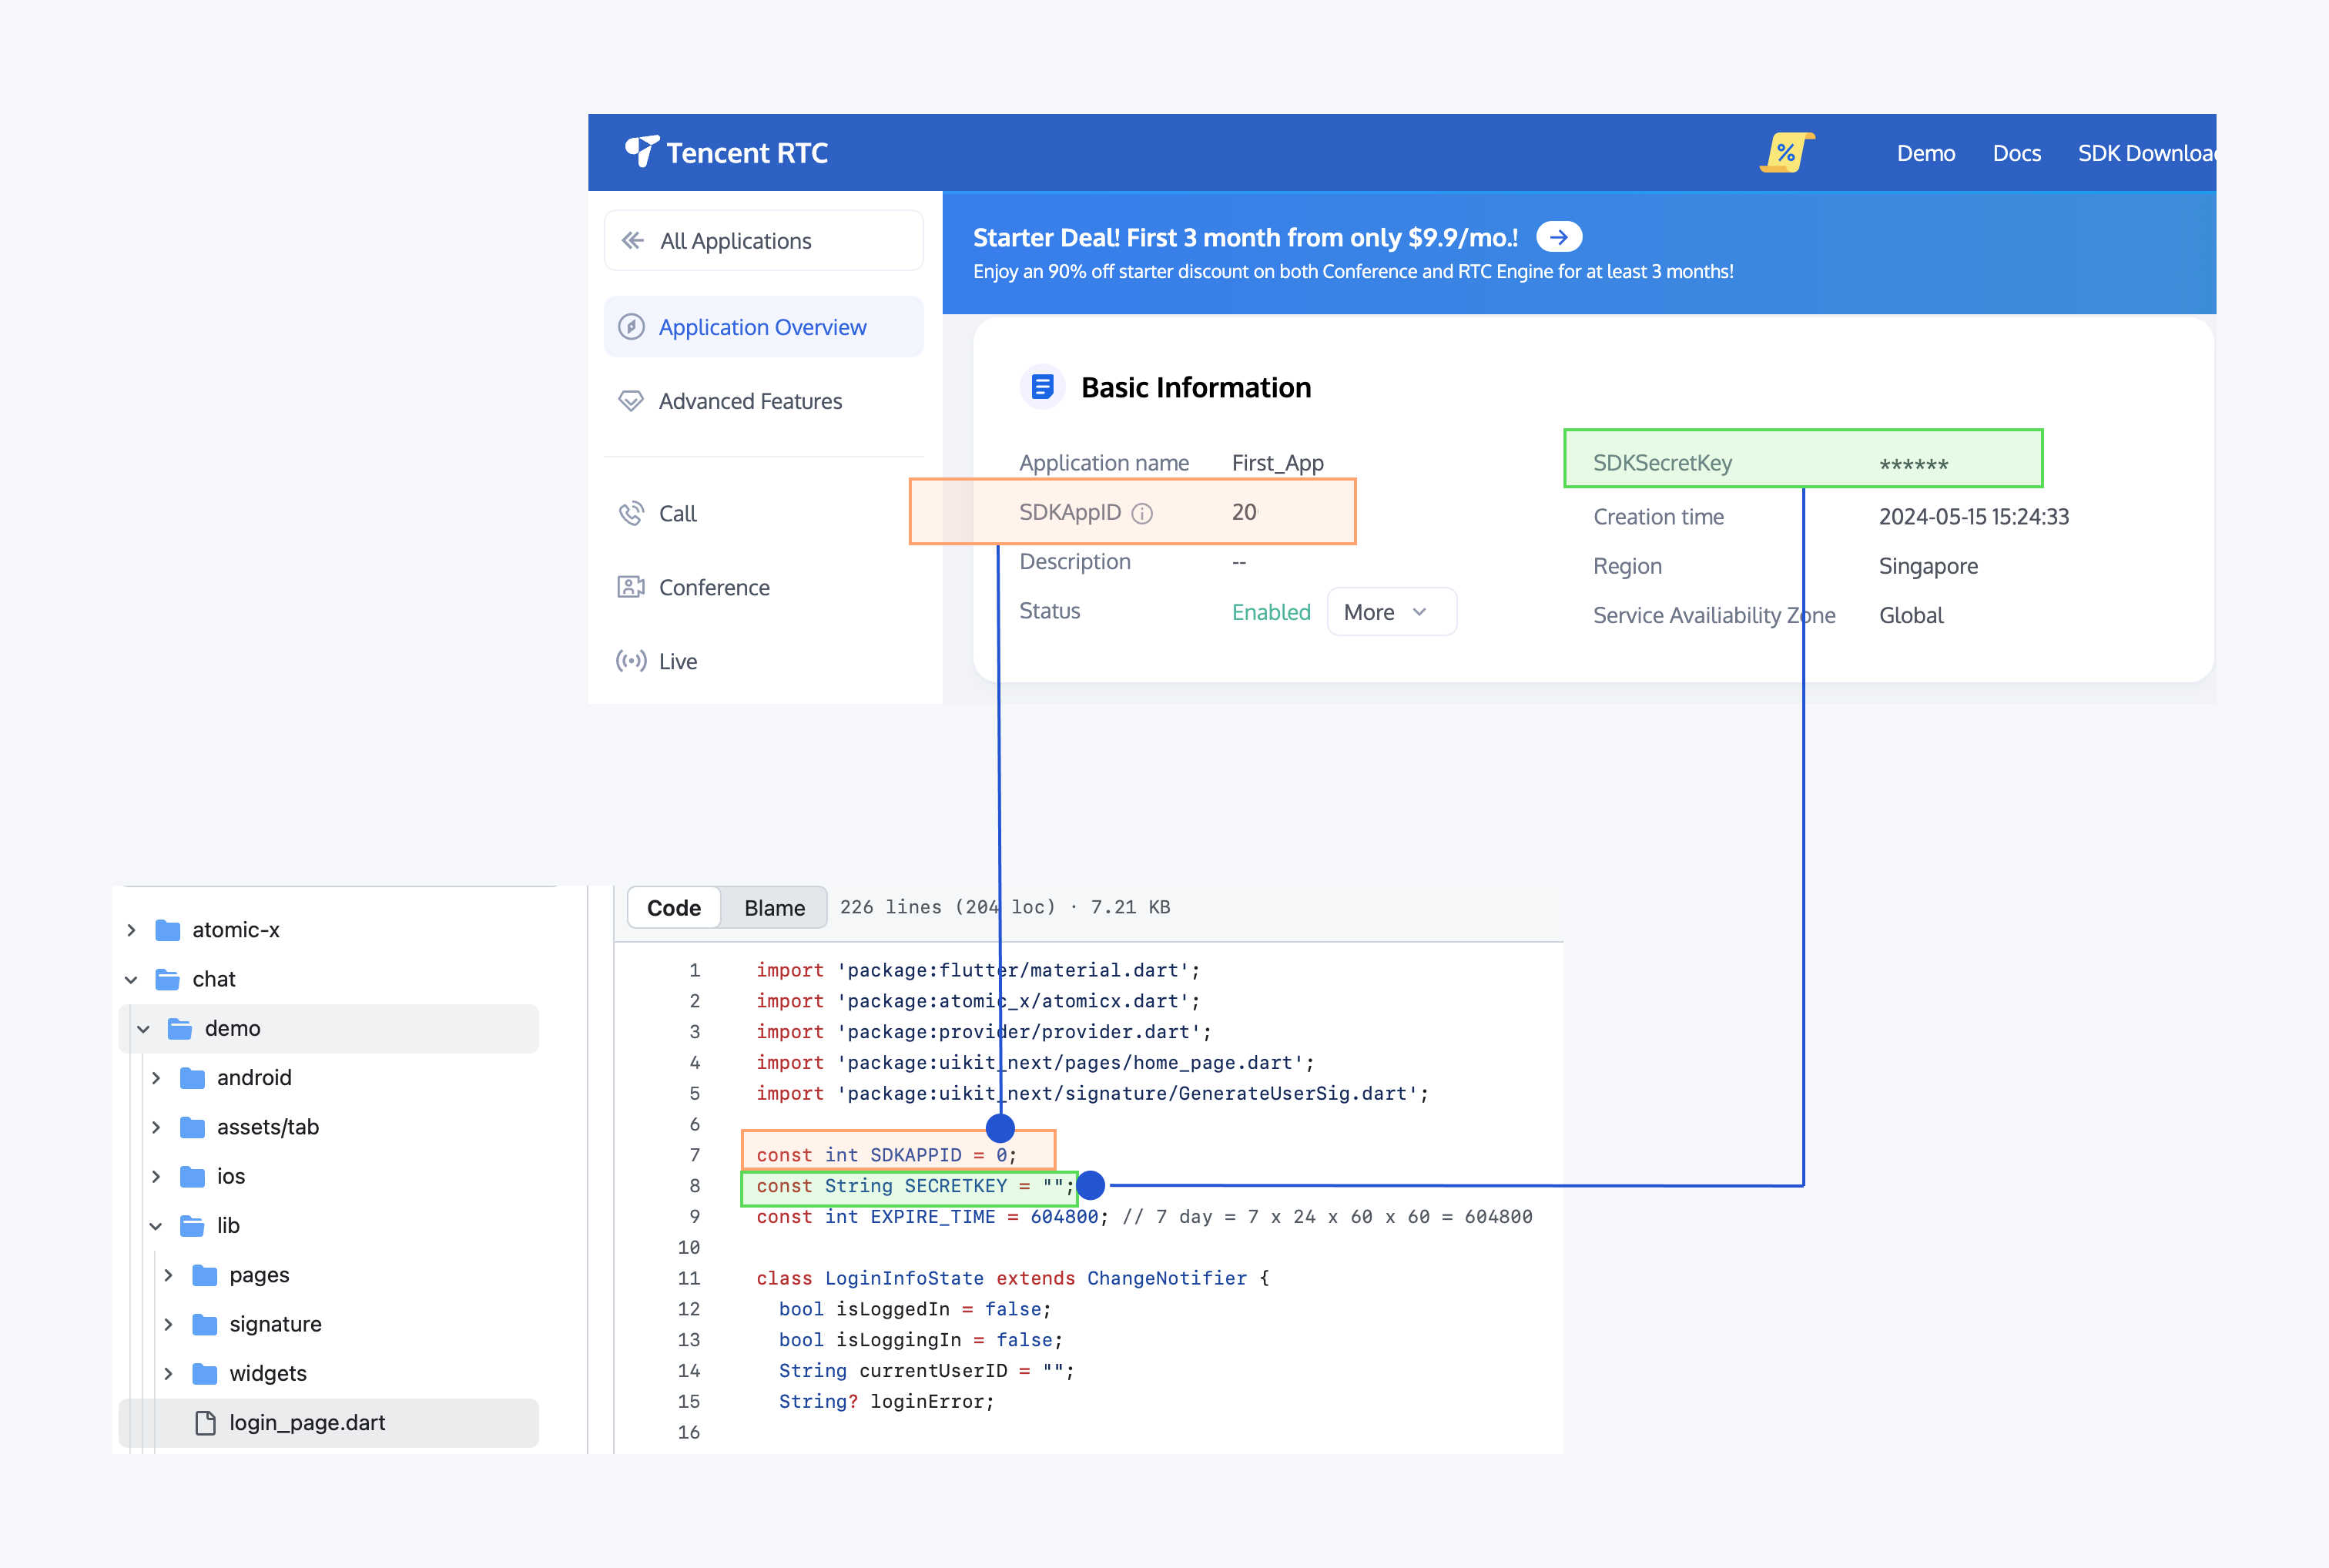Click the yellow discount coupon icon
The width and height of the screenshot is (2329, 1568).
1786,153
